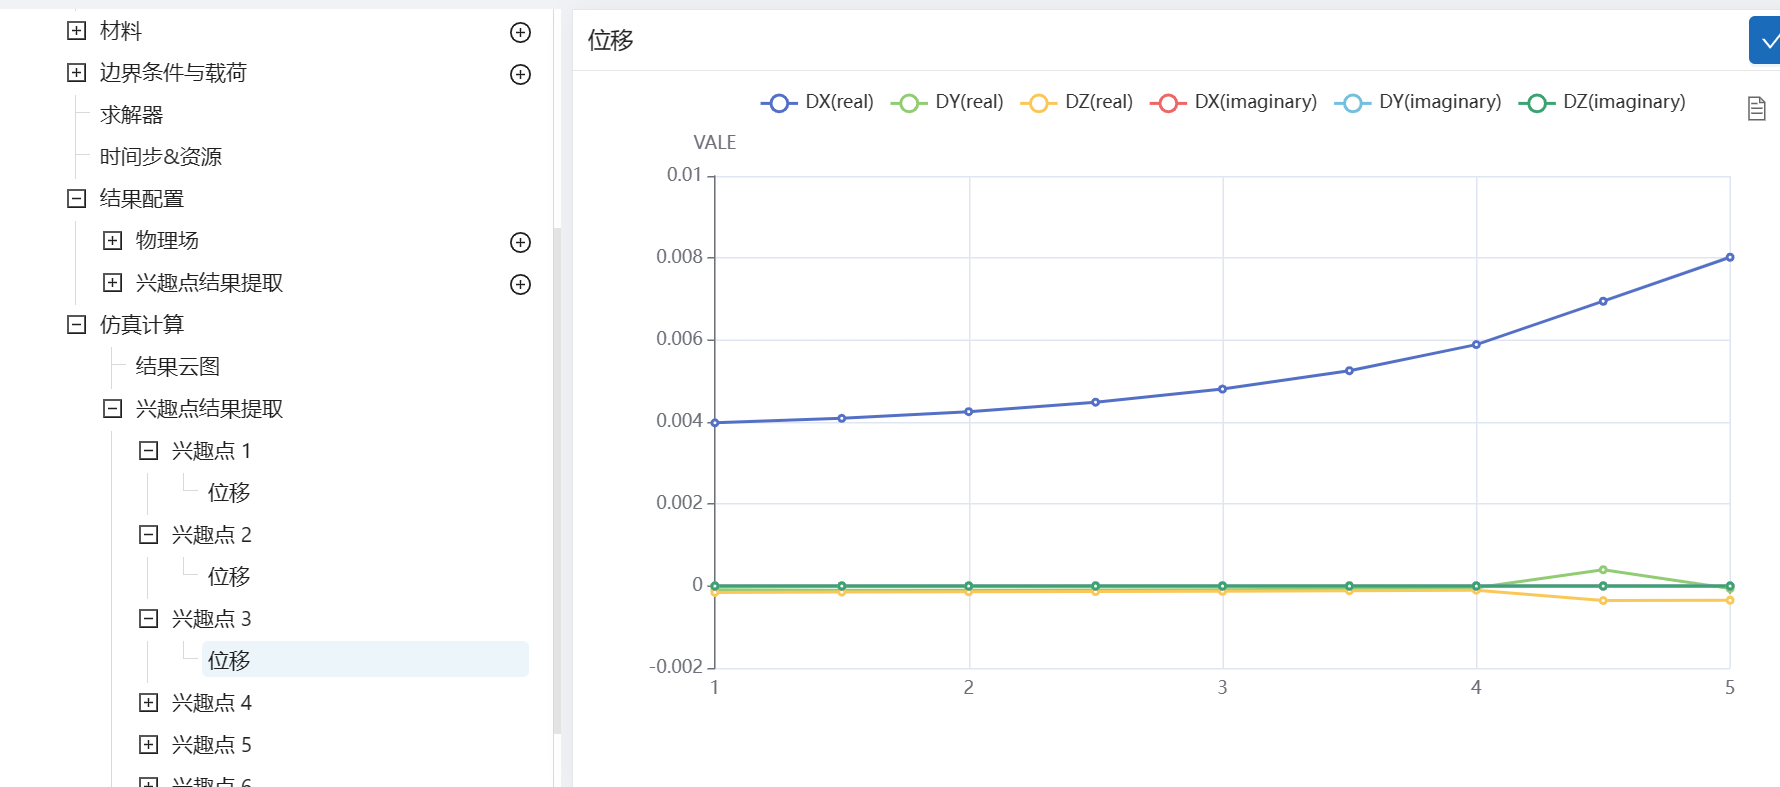
Task: Collapse the 兴趣点 3 node
Action: click(149, 619)
